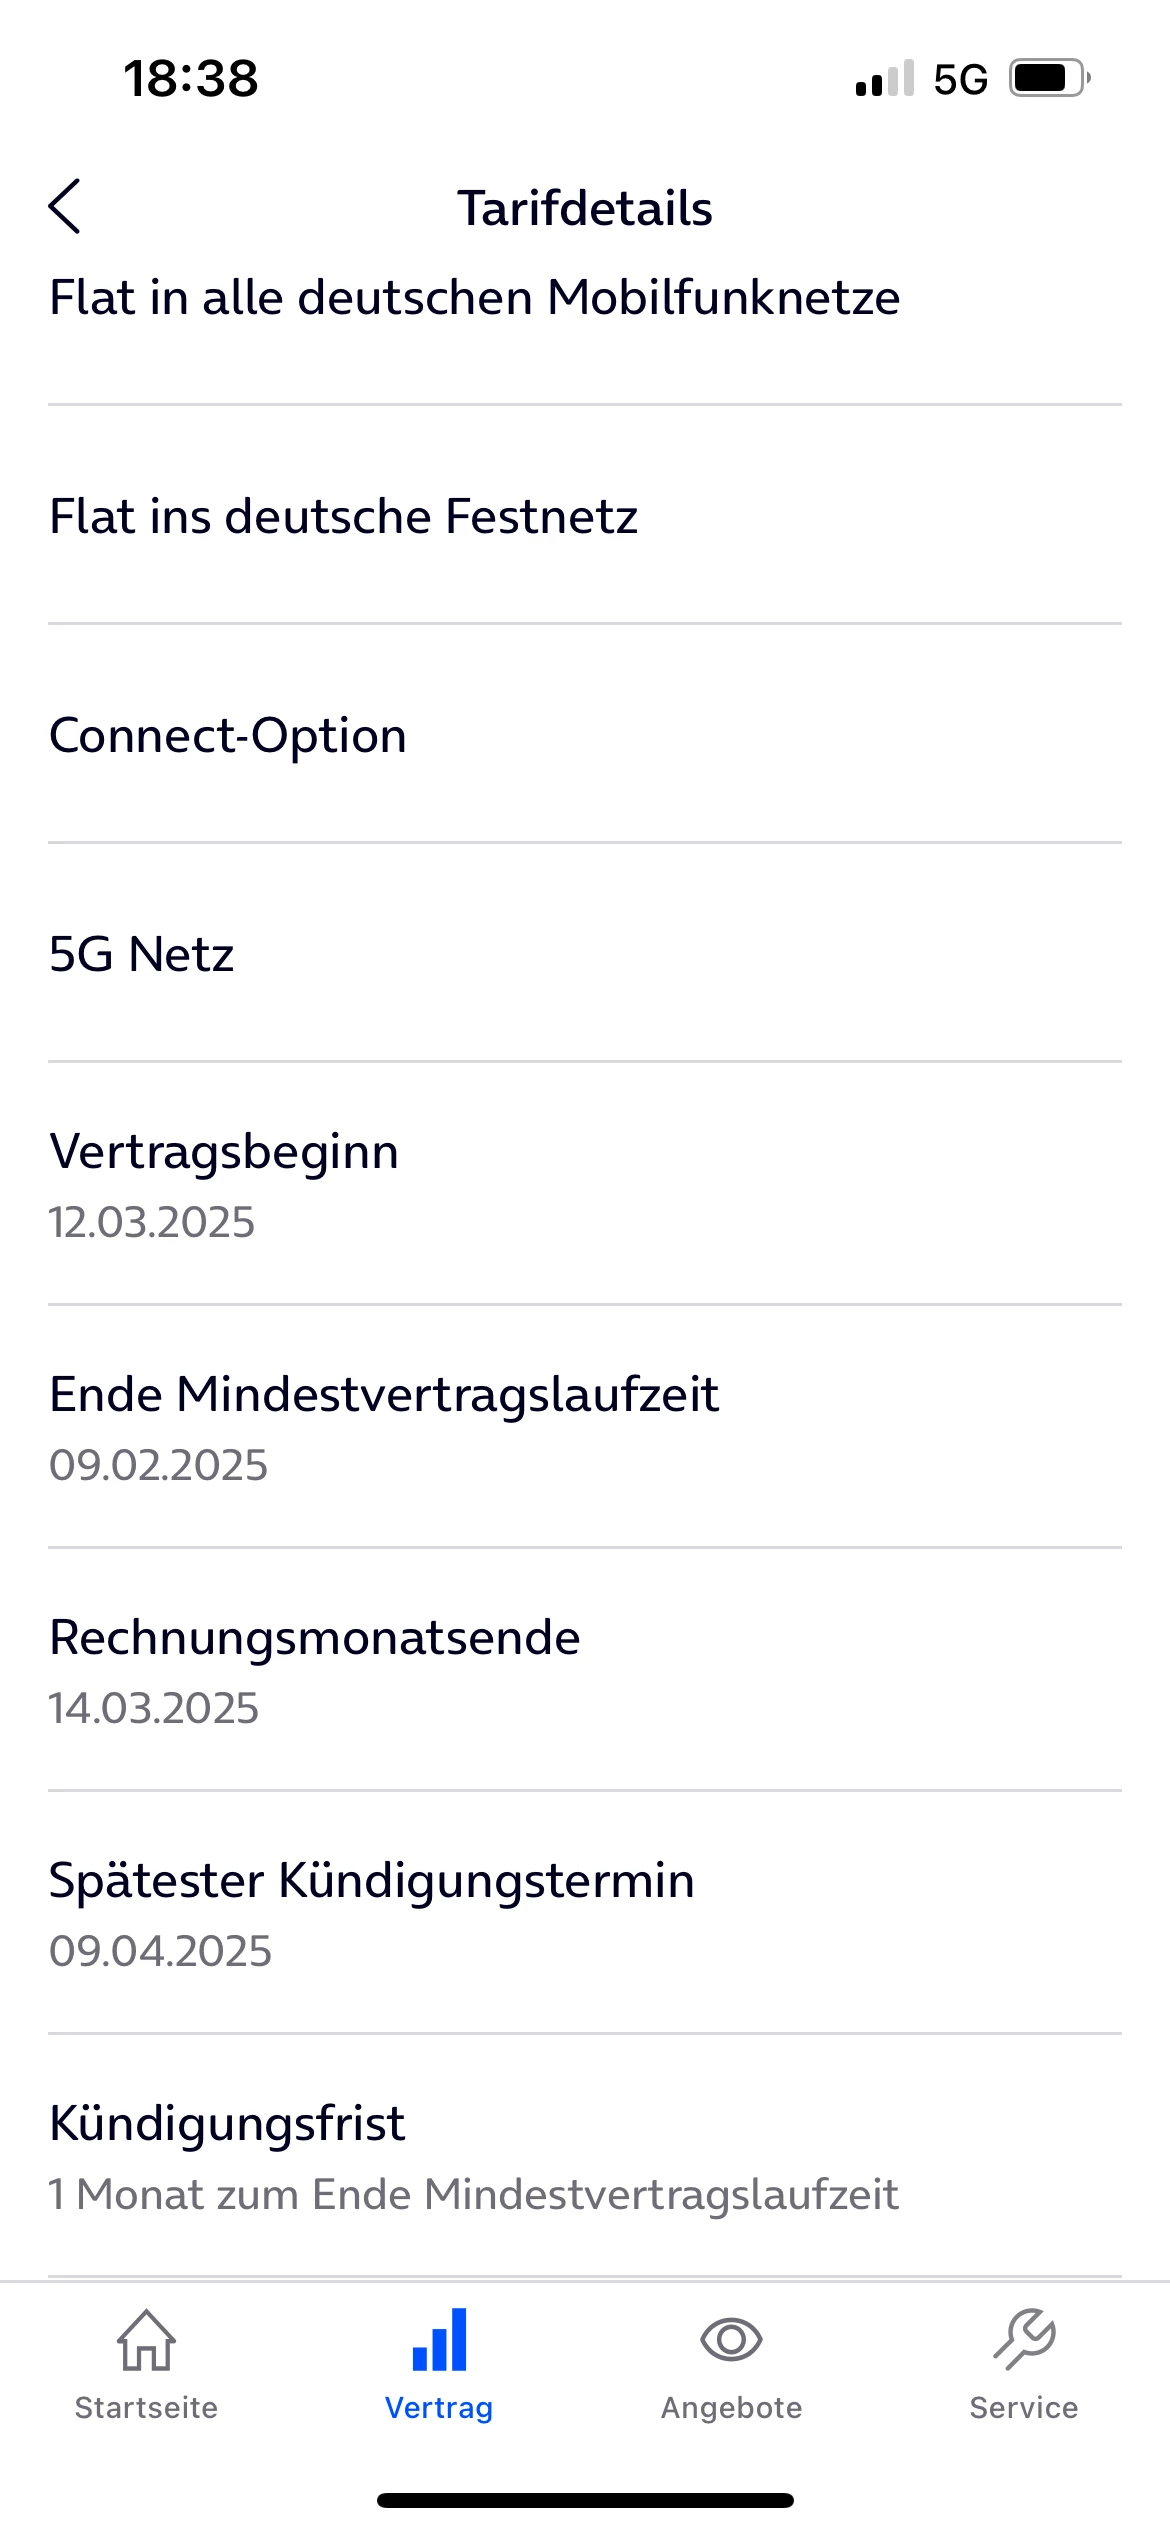Tap the Vertragsbeginn date 12.03.2025
This screenshot has height=2532, width=1170.
152,1222
